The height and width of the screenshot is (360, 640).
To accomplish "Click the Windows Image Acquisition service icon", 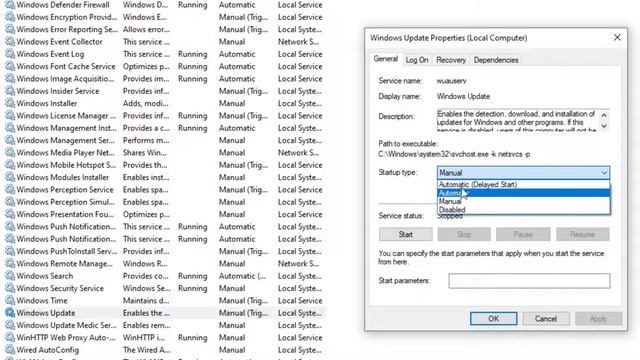I will (10, 79).
